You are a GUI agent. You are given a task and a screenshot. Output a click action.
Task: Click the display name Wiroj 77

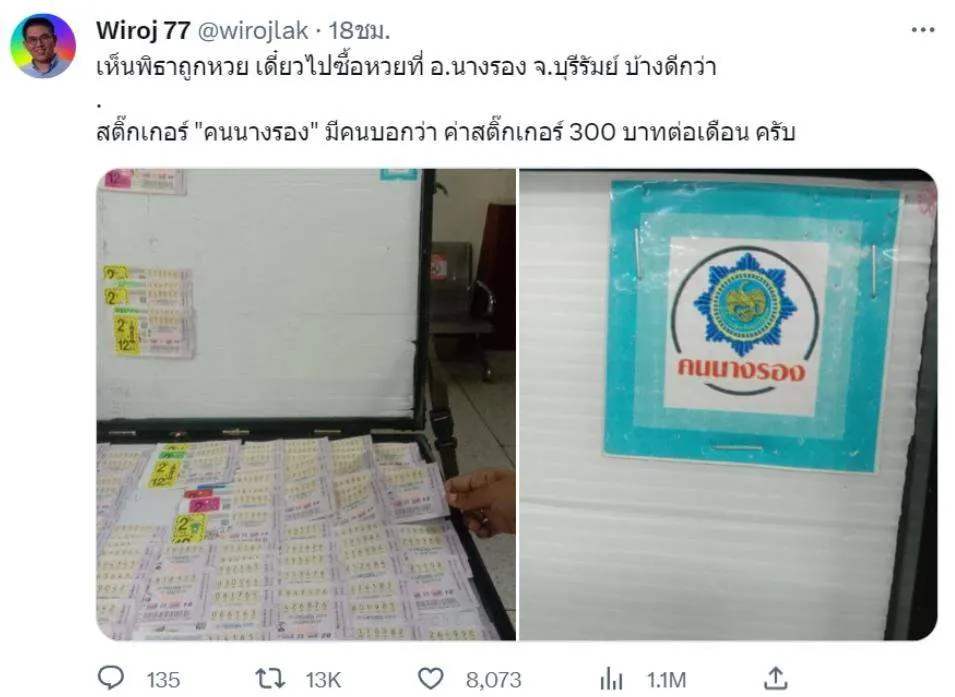tap(143, 30)
